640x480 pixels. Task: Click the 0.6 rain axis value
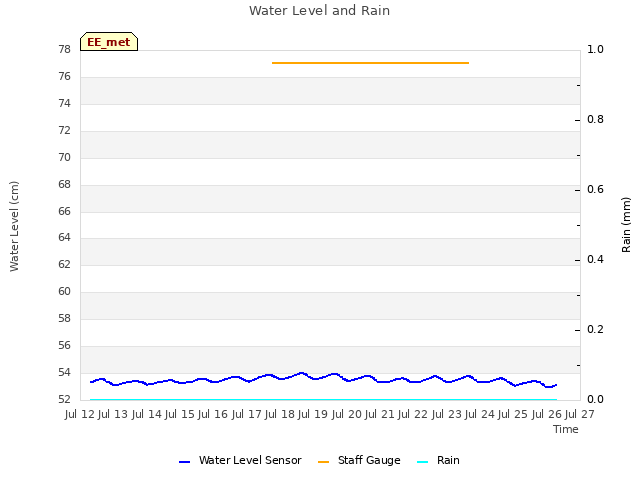click(595, 189)
